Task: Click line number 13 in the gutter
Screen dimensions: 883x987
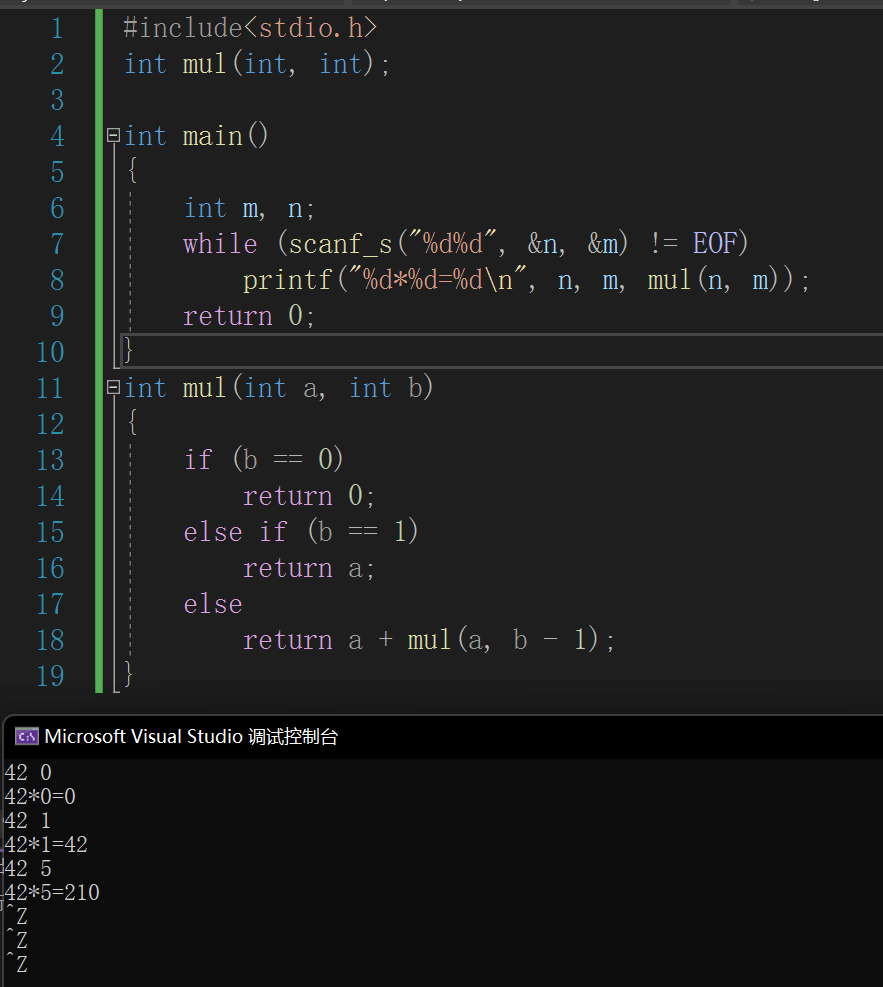Action: tap(50, 460)
